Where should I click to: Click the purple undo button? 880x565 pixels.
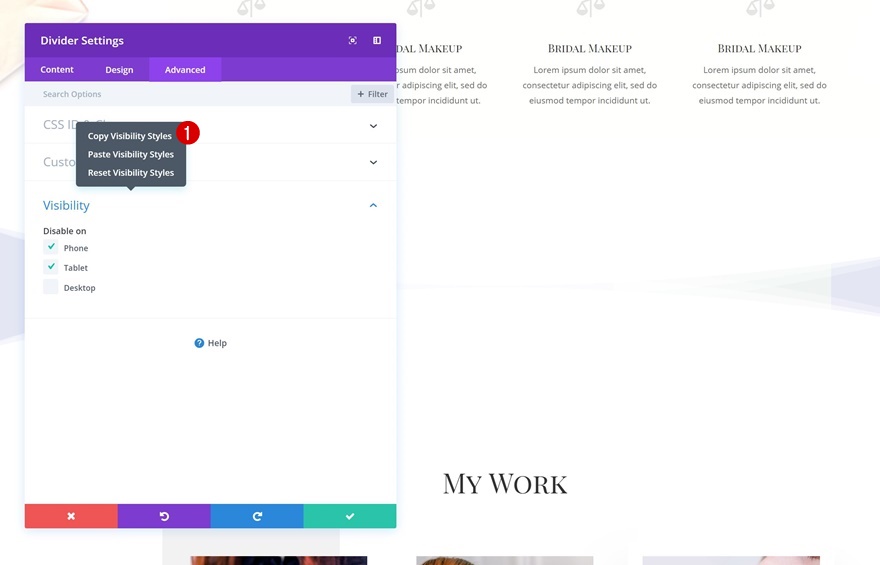pos(164,516)
